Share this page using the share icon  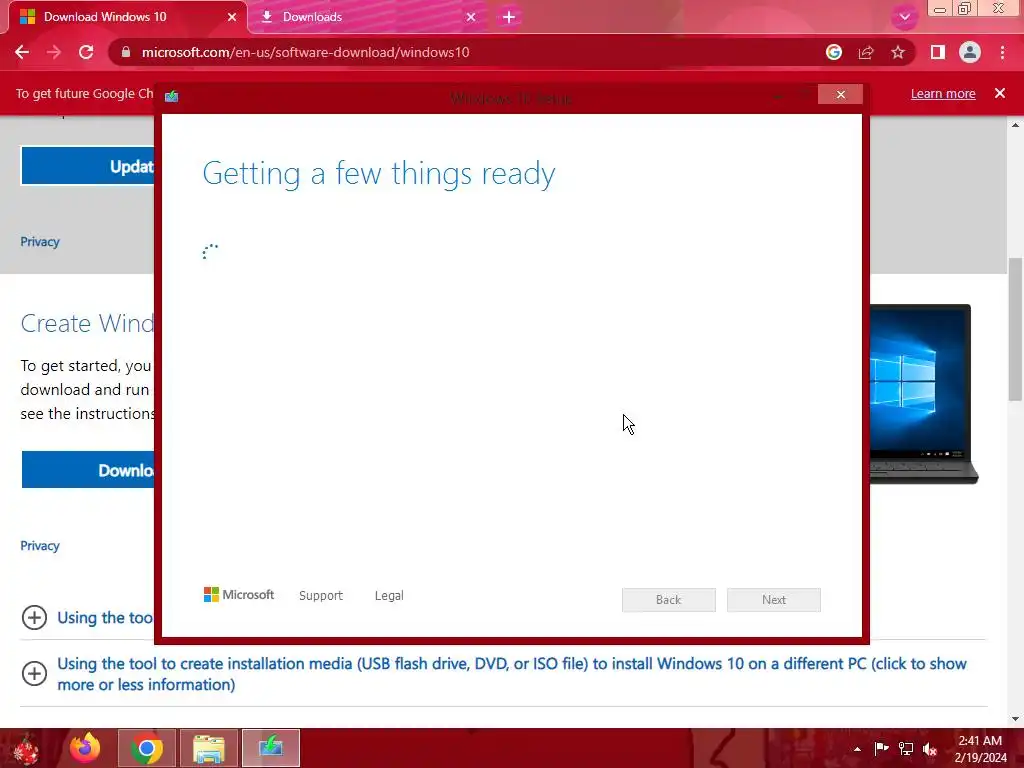click(x=866, y=52)
